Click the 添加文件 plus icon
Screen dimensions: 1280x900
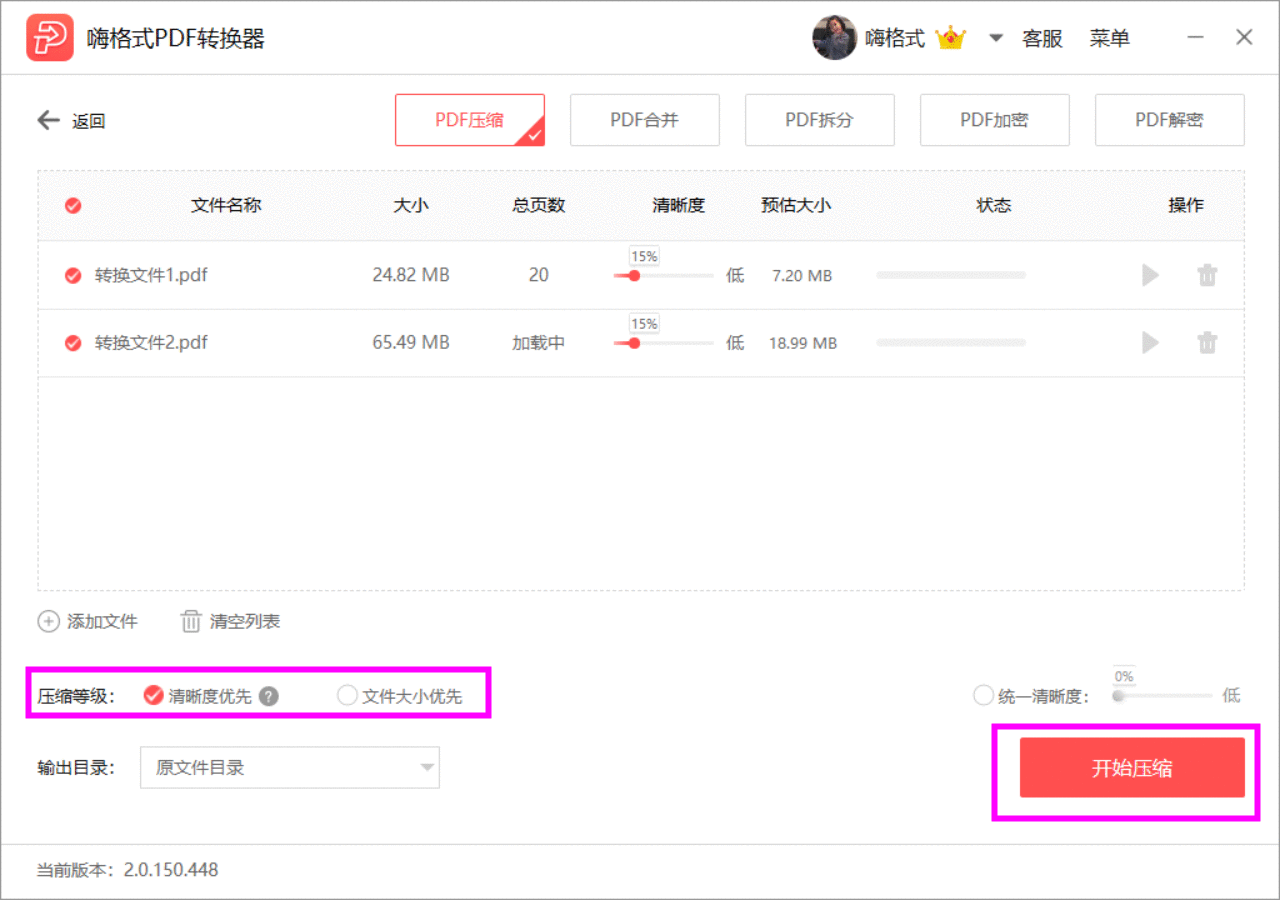tap(48, 621)
